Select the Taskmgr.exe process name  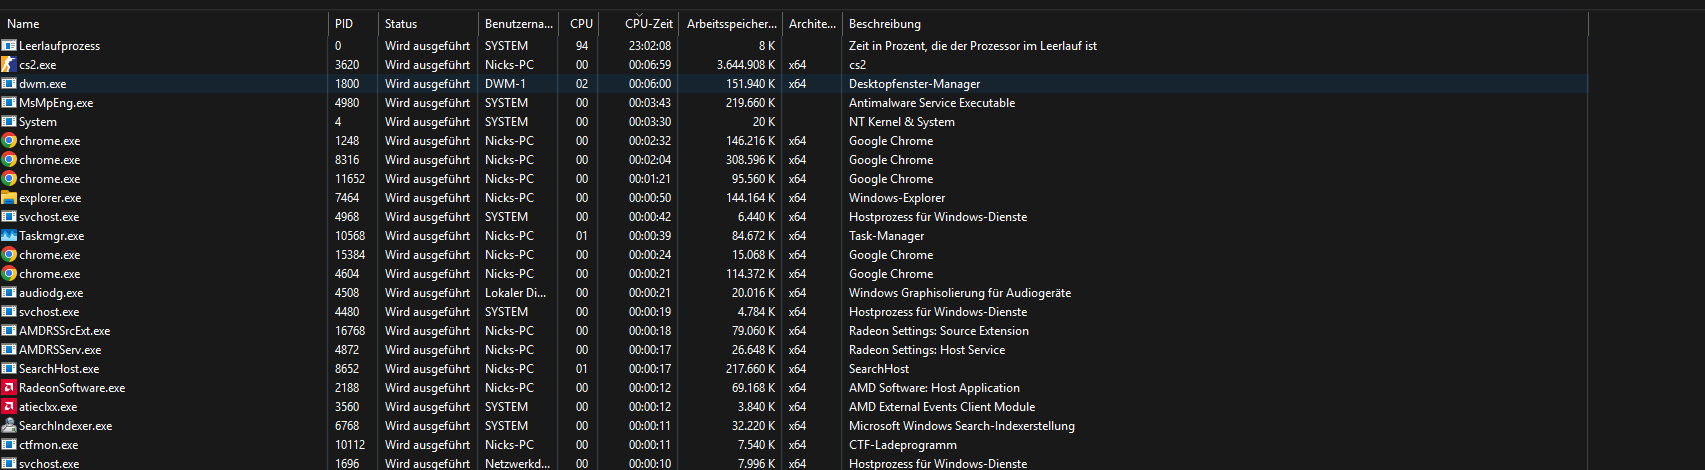click(x=51, y=236)
